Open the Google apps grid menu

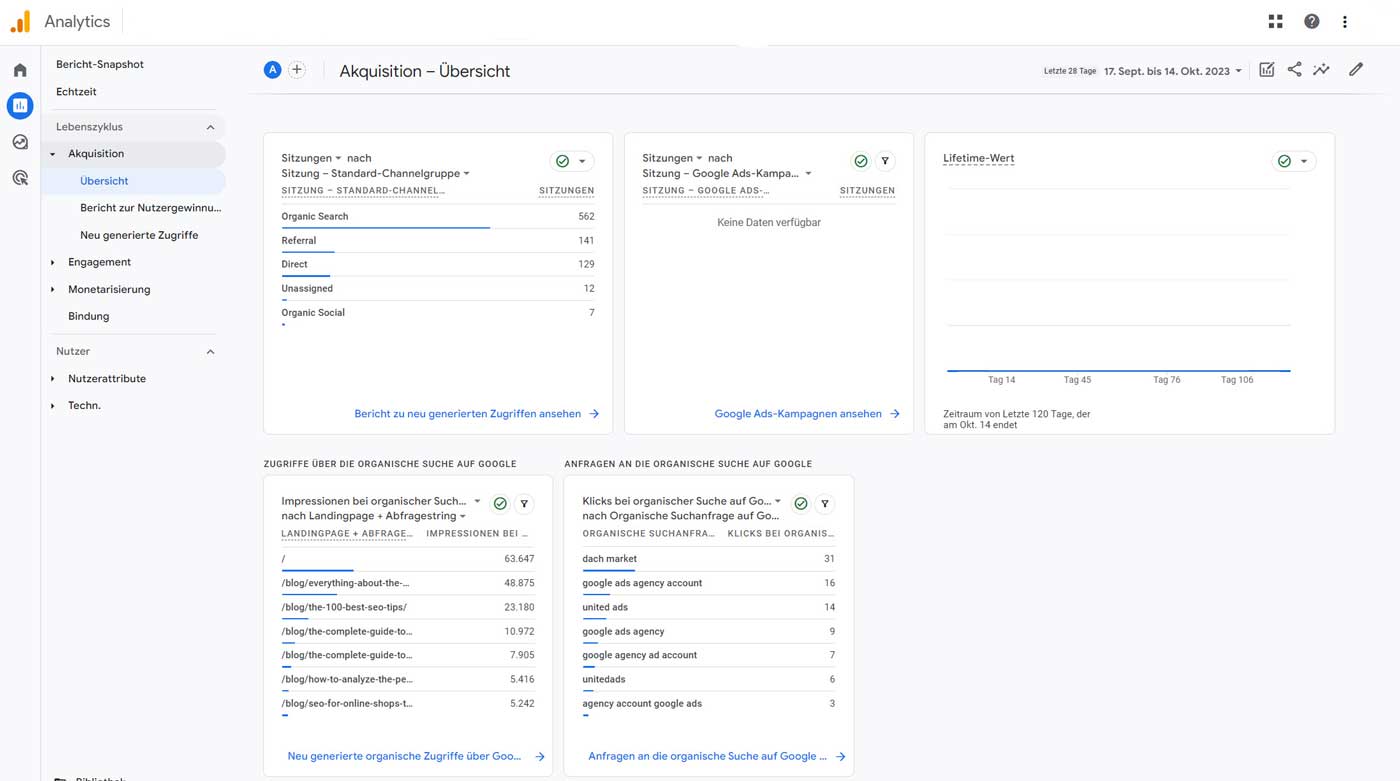point(1275,21)
